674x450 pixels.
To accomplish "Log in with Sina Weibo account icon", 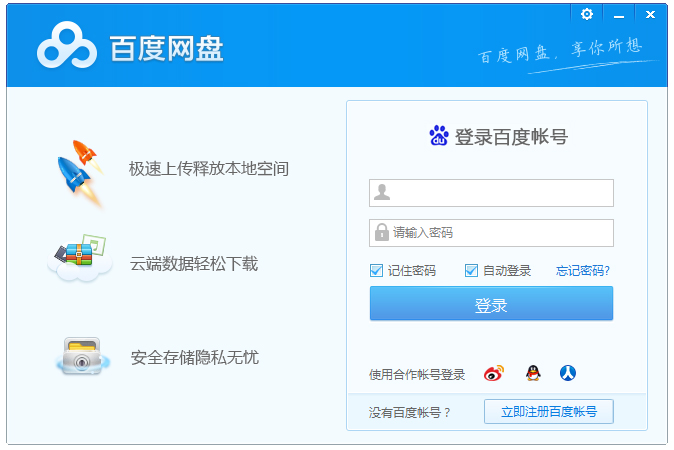I will click(x=493, y=373).
